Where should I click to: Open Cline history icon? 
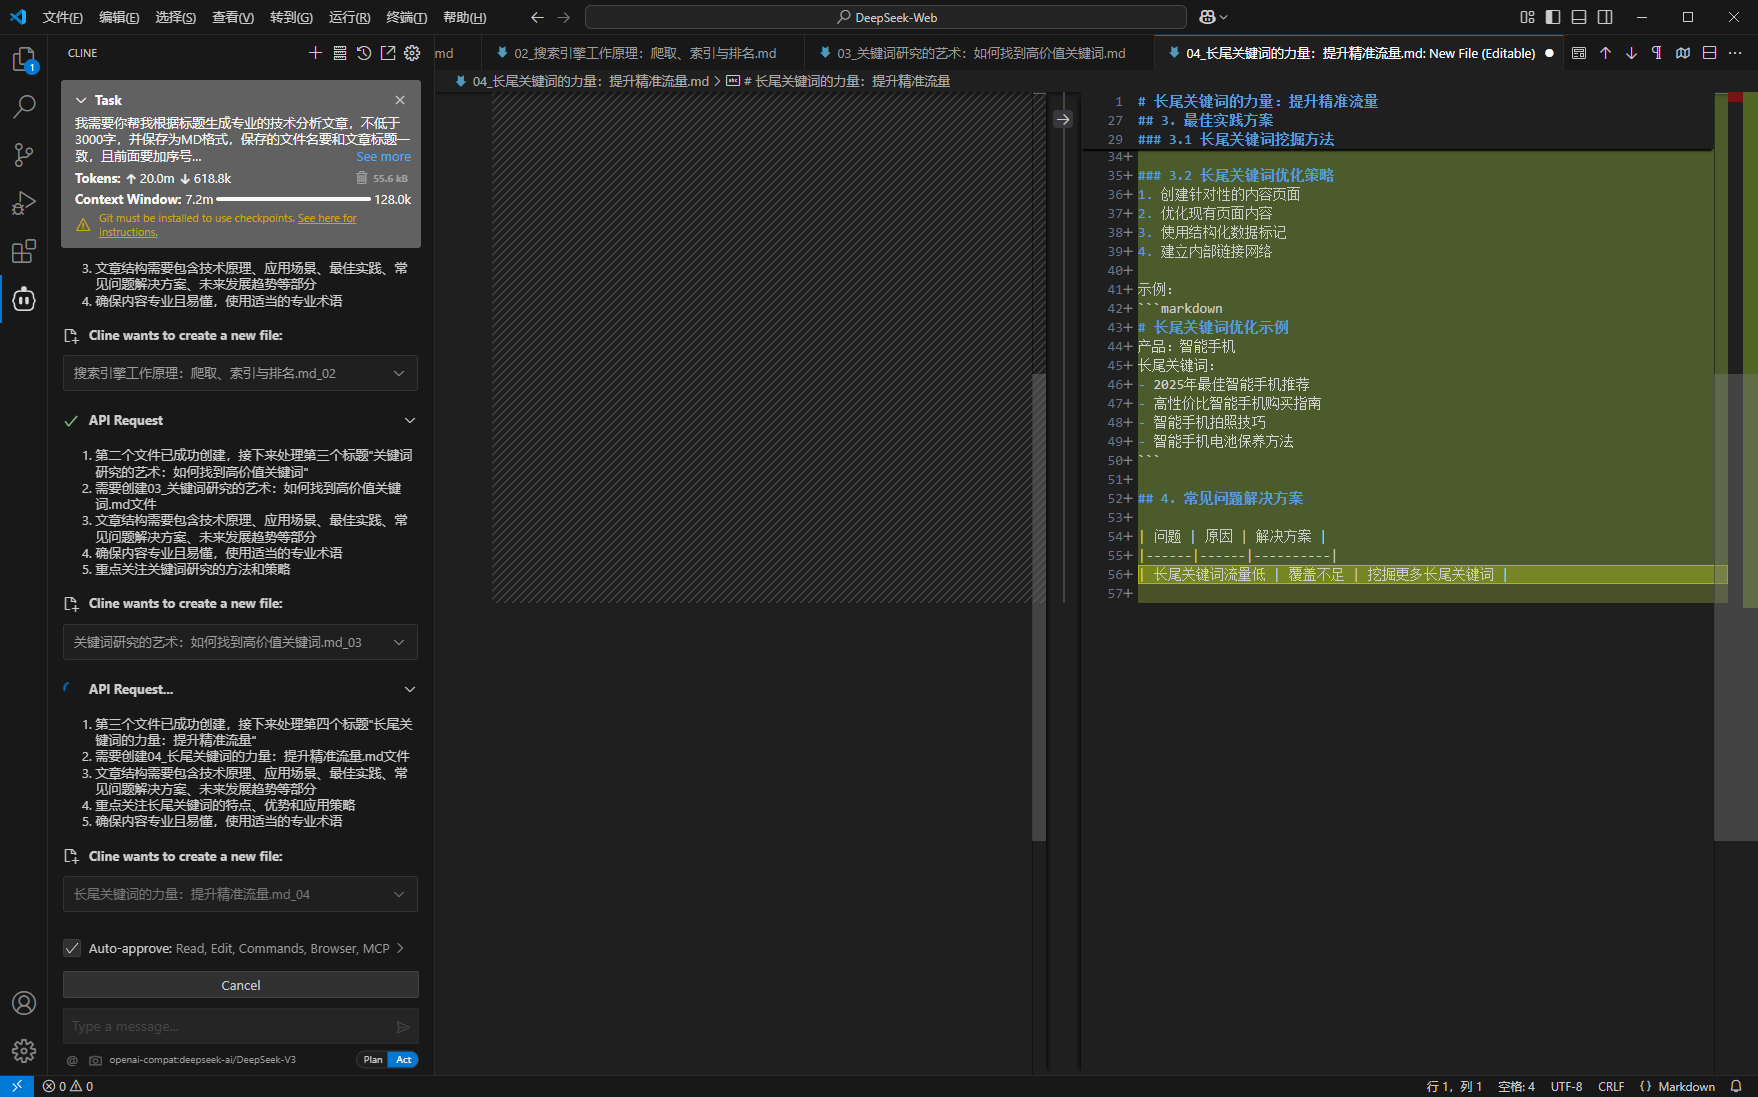click(x=364, y=53)
